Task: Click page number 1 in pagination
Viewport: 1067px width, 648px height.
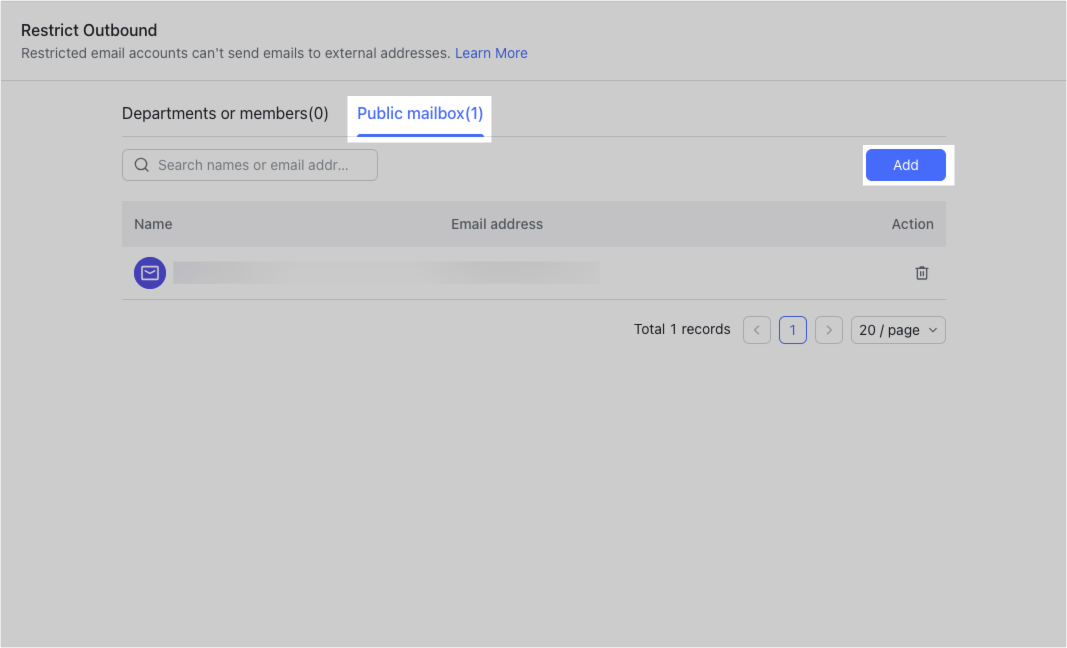Action: pyautogui.click(x=792, y=329)
